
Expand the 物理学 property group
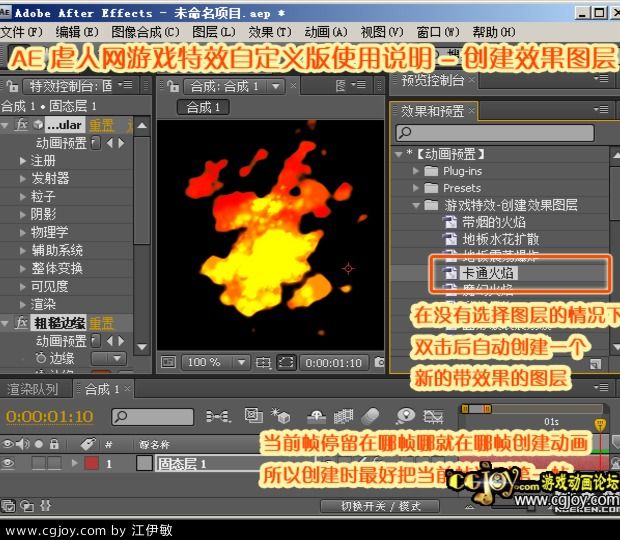23,232
